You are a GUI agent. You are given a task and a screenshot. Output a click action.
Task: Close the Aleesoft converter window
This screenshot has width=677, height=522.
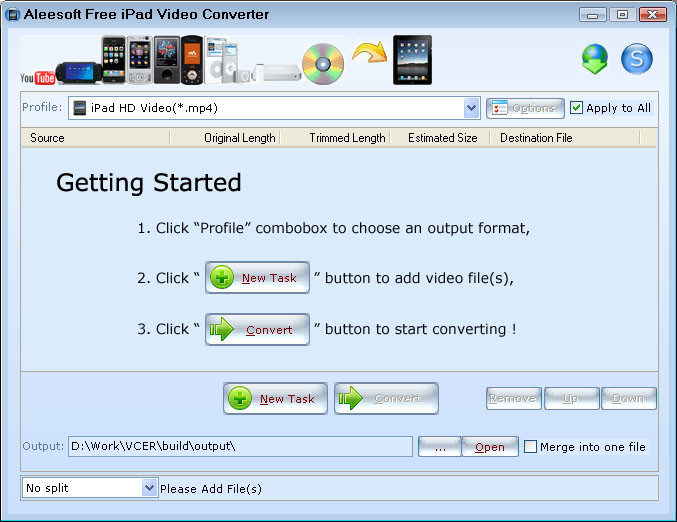652,15
